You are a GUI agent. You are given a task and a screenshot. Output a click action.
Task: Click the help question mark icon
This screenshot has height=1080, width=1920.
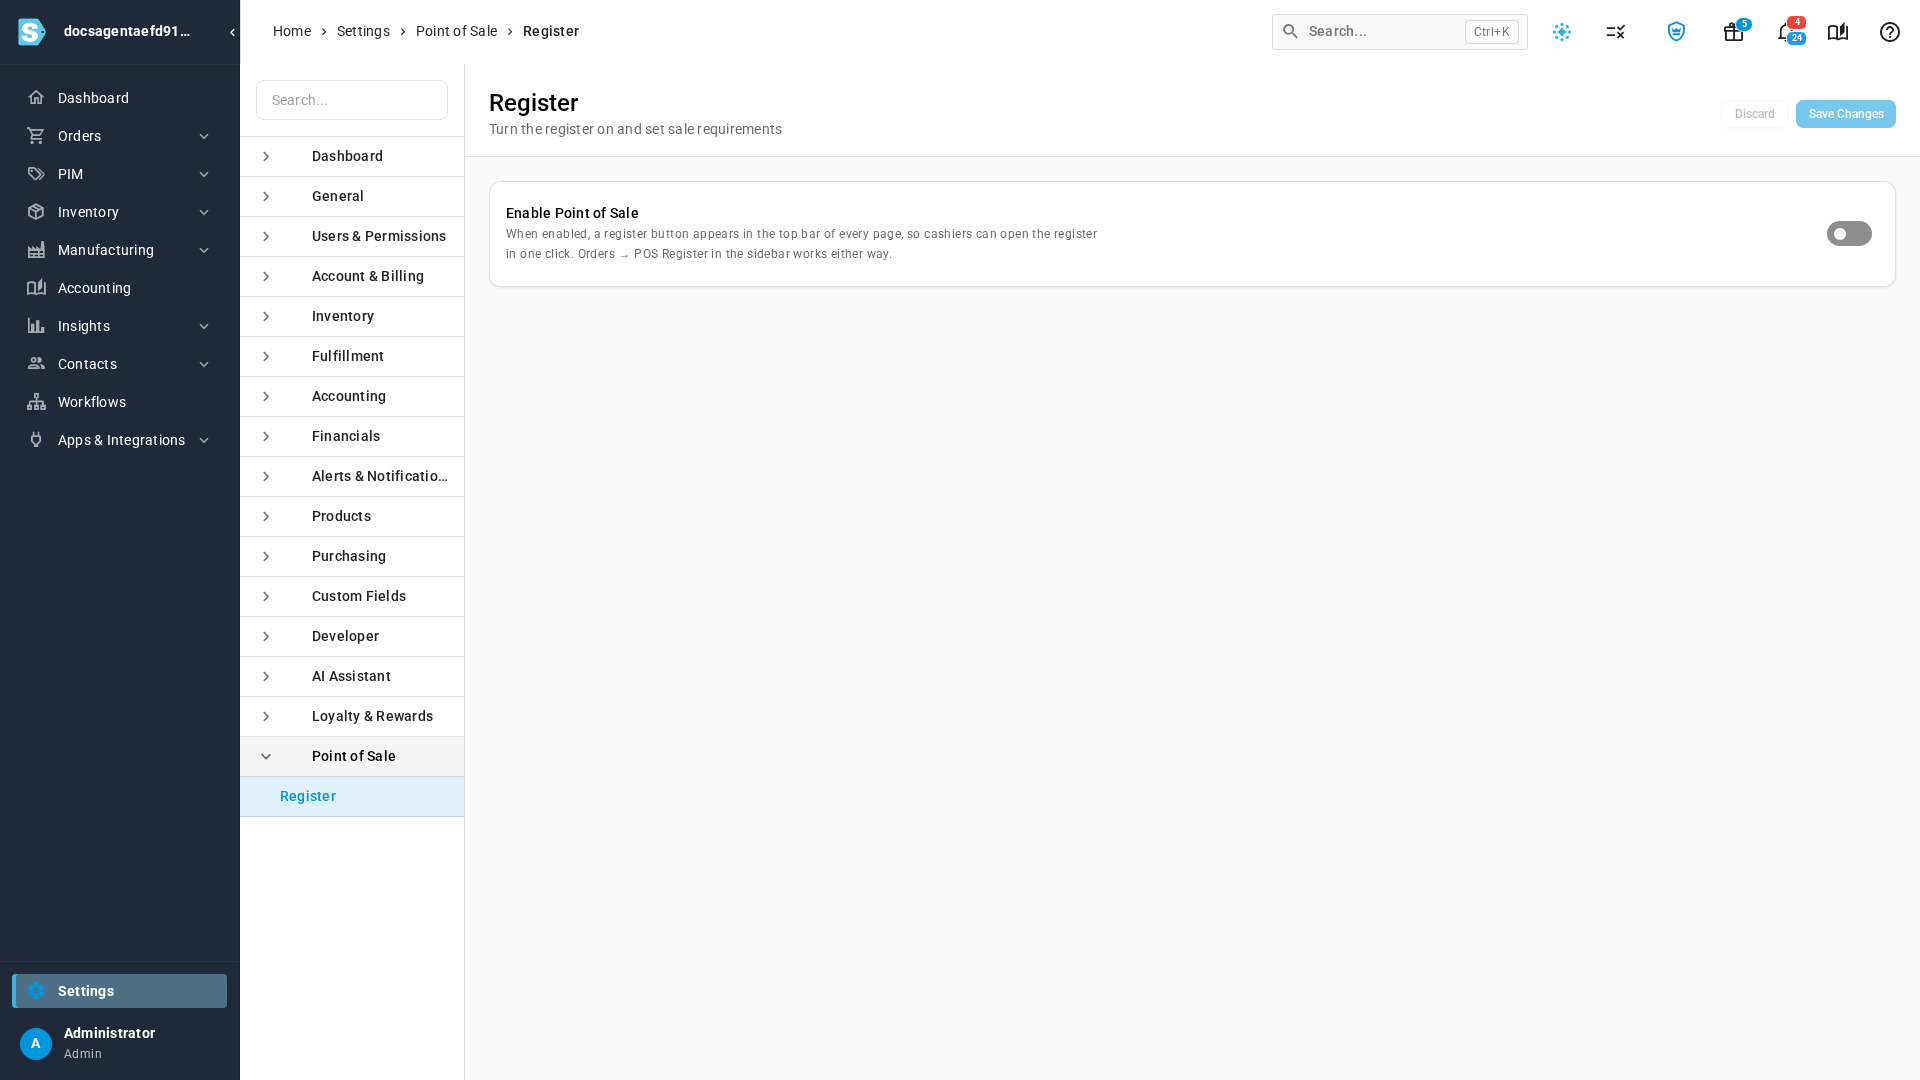coord(1890,32)
